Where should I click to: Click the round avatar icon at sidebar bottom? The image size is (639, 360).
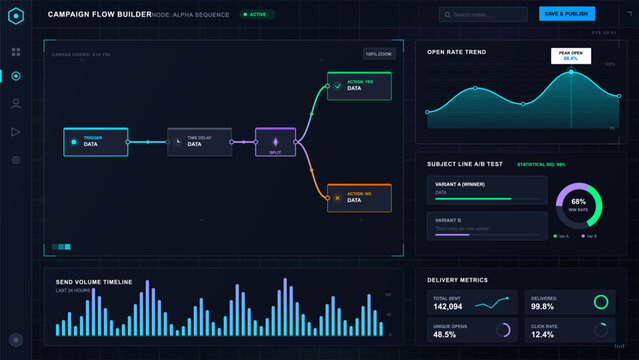click(x=16, y=340)
